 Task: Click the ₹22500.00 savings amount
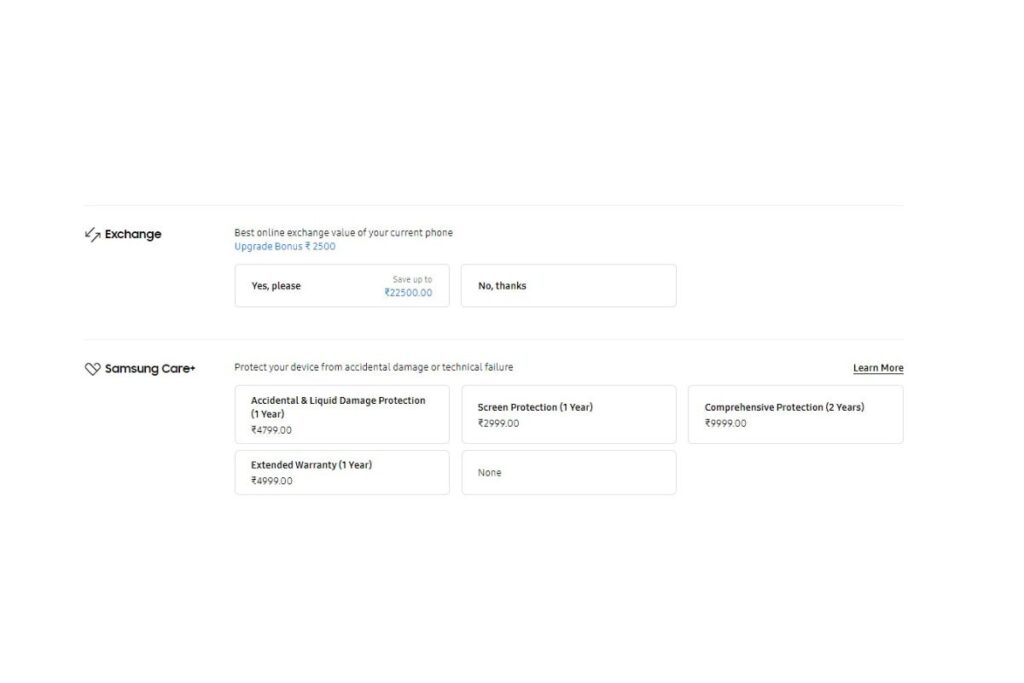point(408,293)
